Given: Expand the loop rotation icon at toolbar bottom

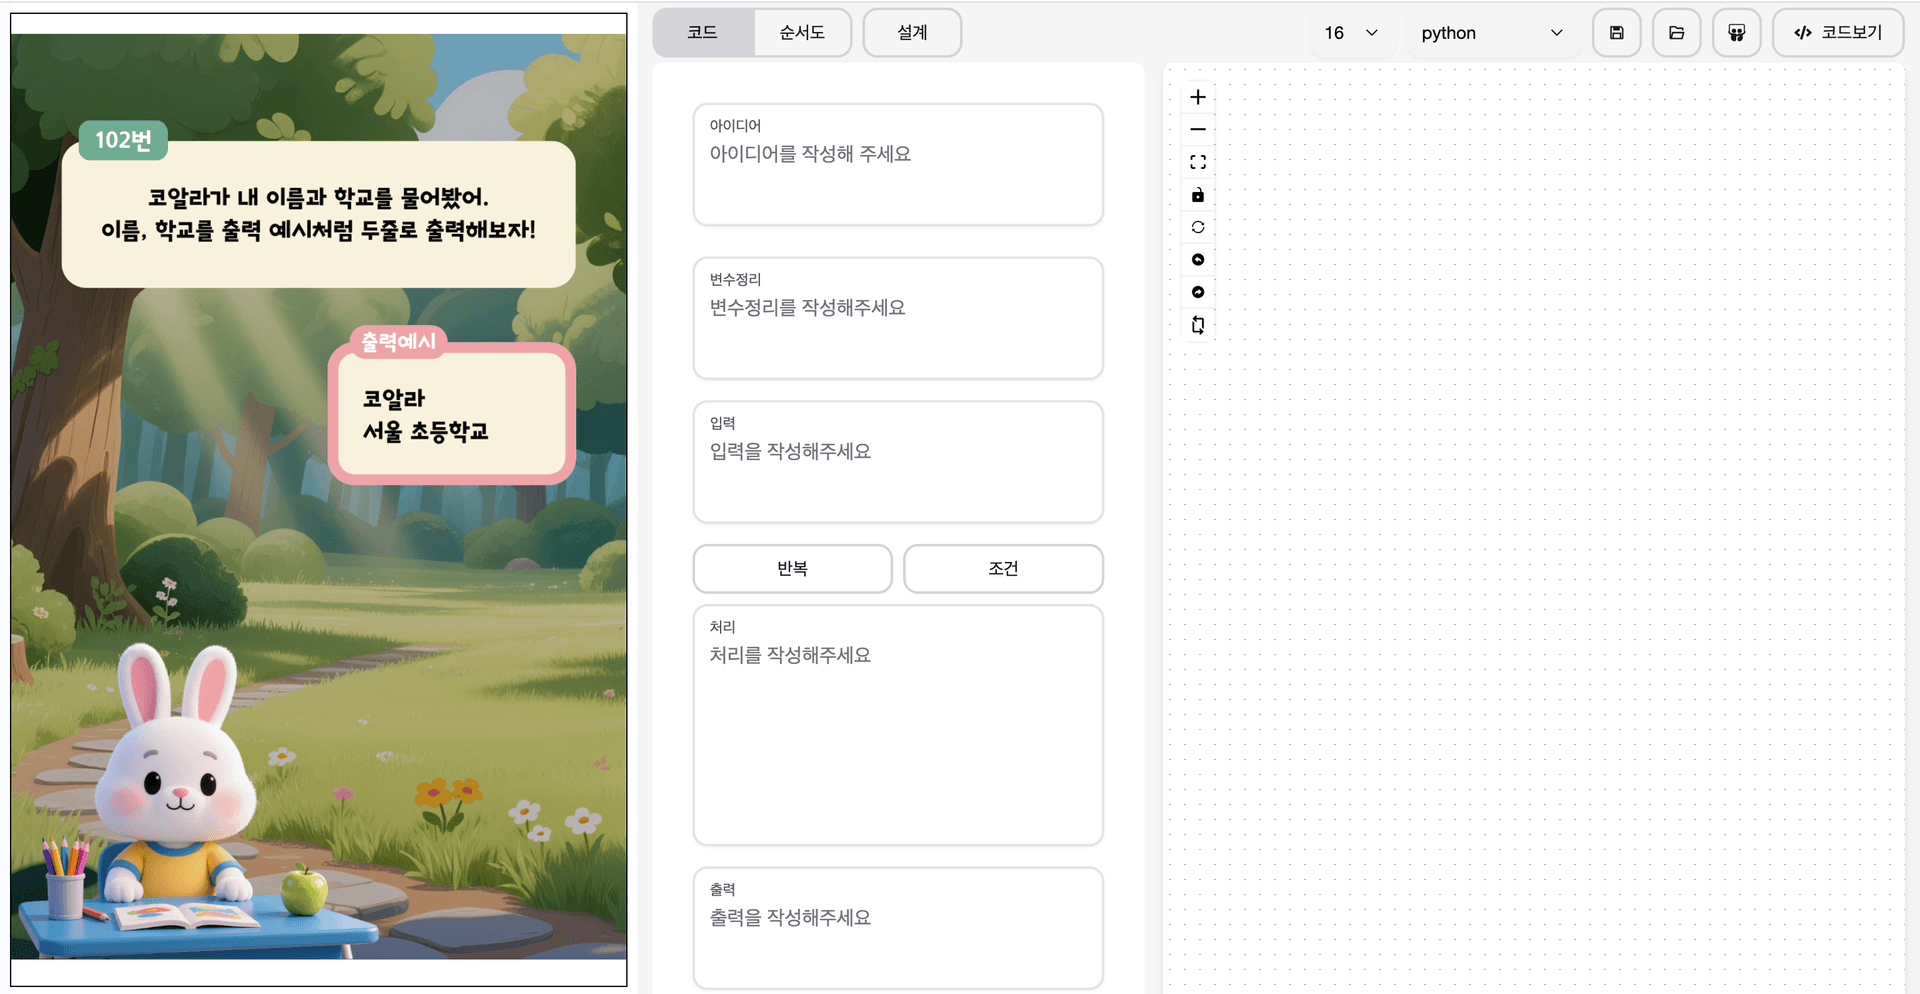Looking at the screenshot, I should point(1197,324).
